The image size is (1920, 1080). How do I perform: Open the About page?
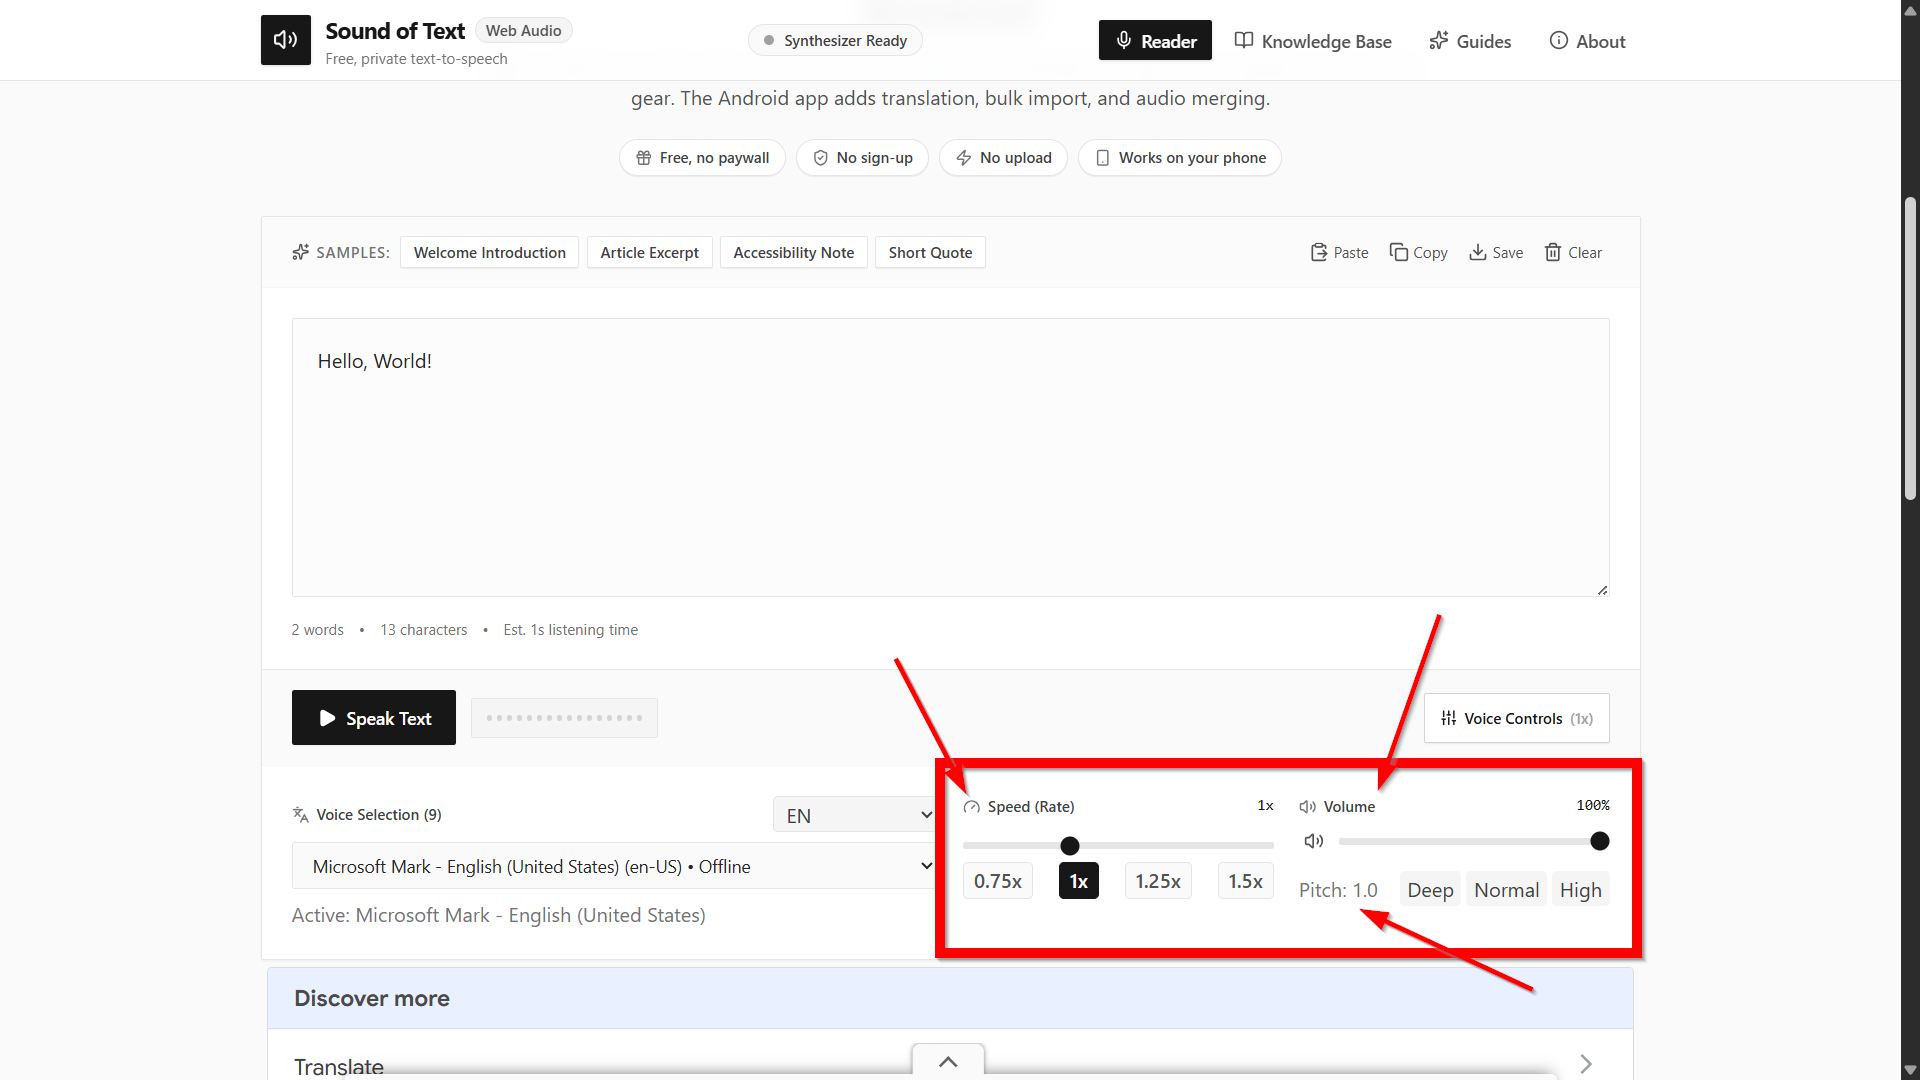click(x=1588, y=41)
